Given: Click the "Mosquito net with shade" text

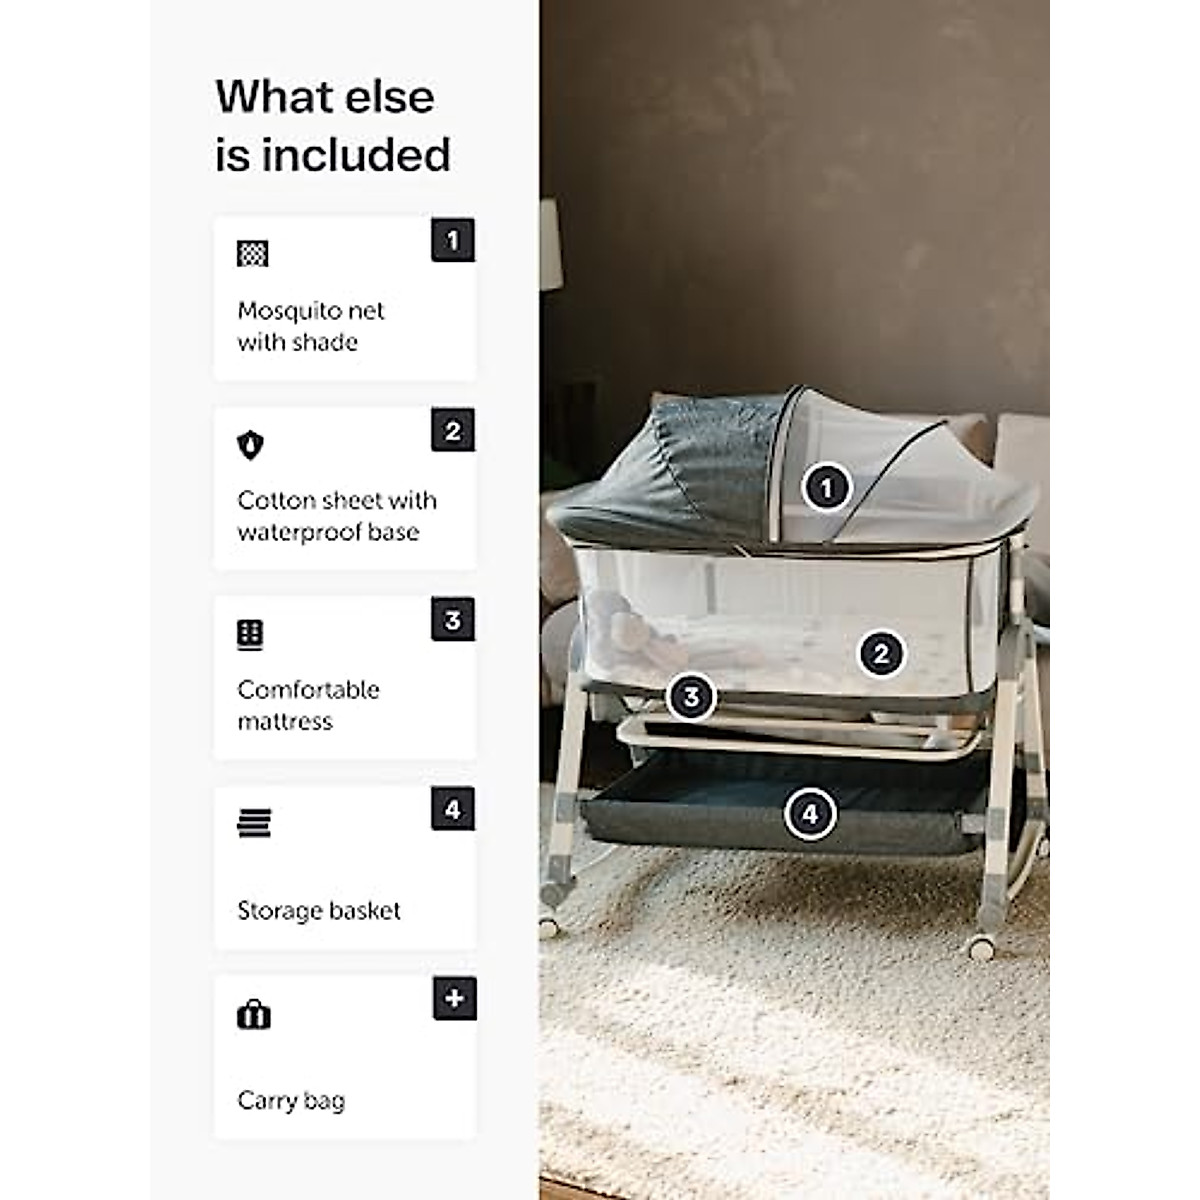Looking at the screenshot, I should click(x=311, y=326).
